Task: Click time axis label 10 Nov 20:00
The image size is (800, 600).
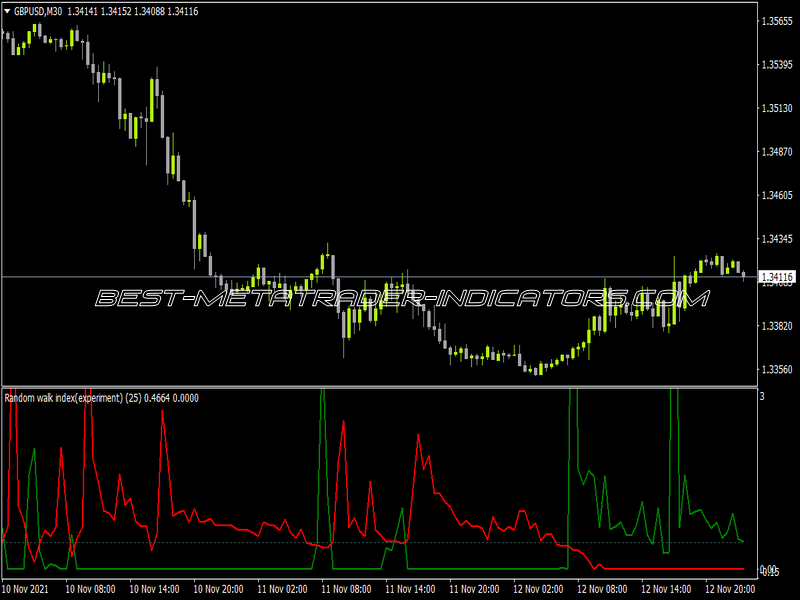Action: point(218,589)
